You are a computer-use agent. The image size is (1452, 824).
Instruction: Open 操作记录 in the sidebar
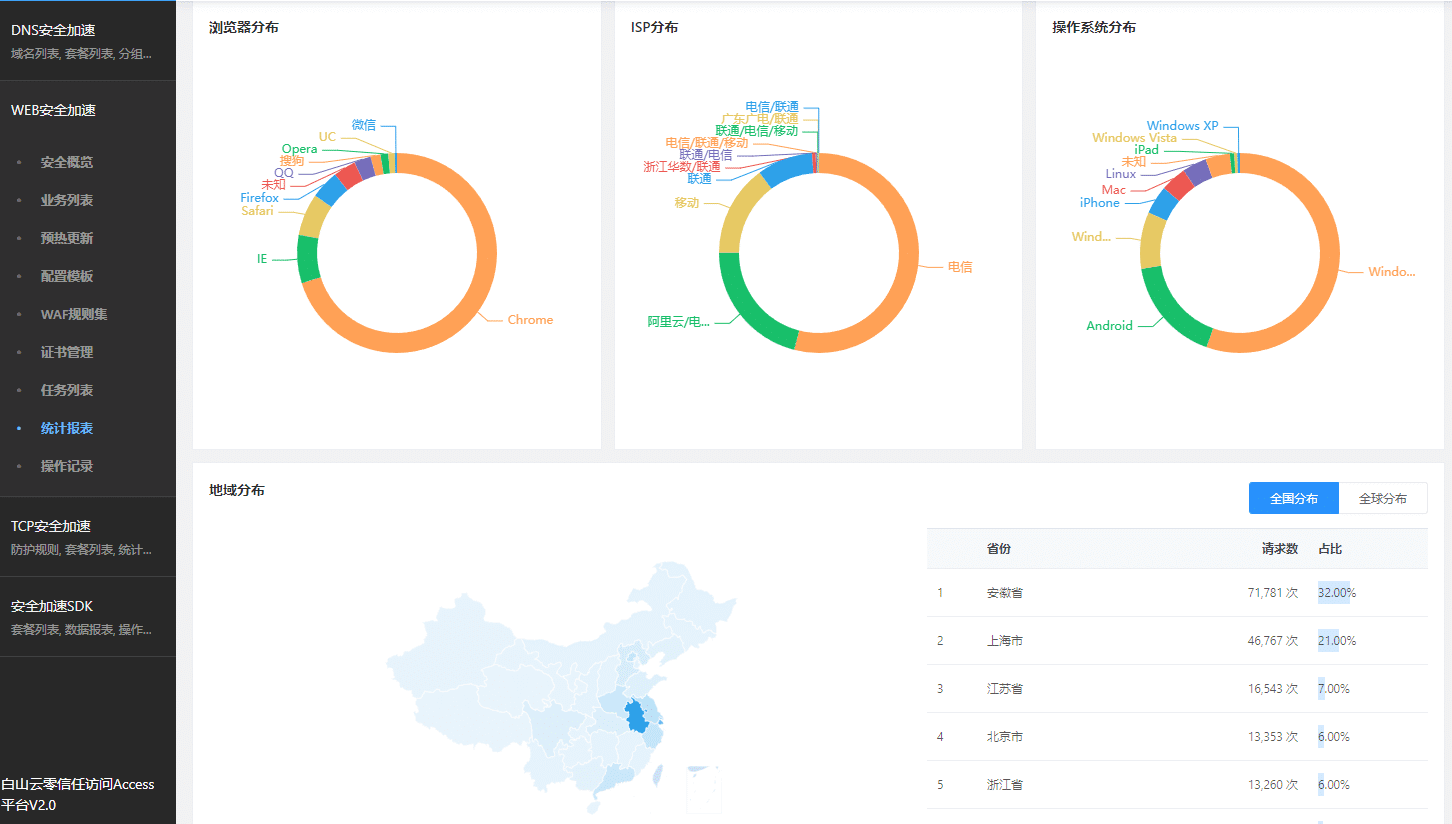point(67,466)
